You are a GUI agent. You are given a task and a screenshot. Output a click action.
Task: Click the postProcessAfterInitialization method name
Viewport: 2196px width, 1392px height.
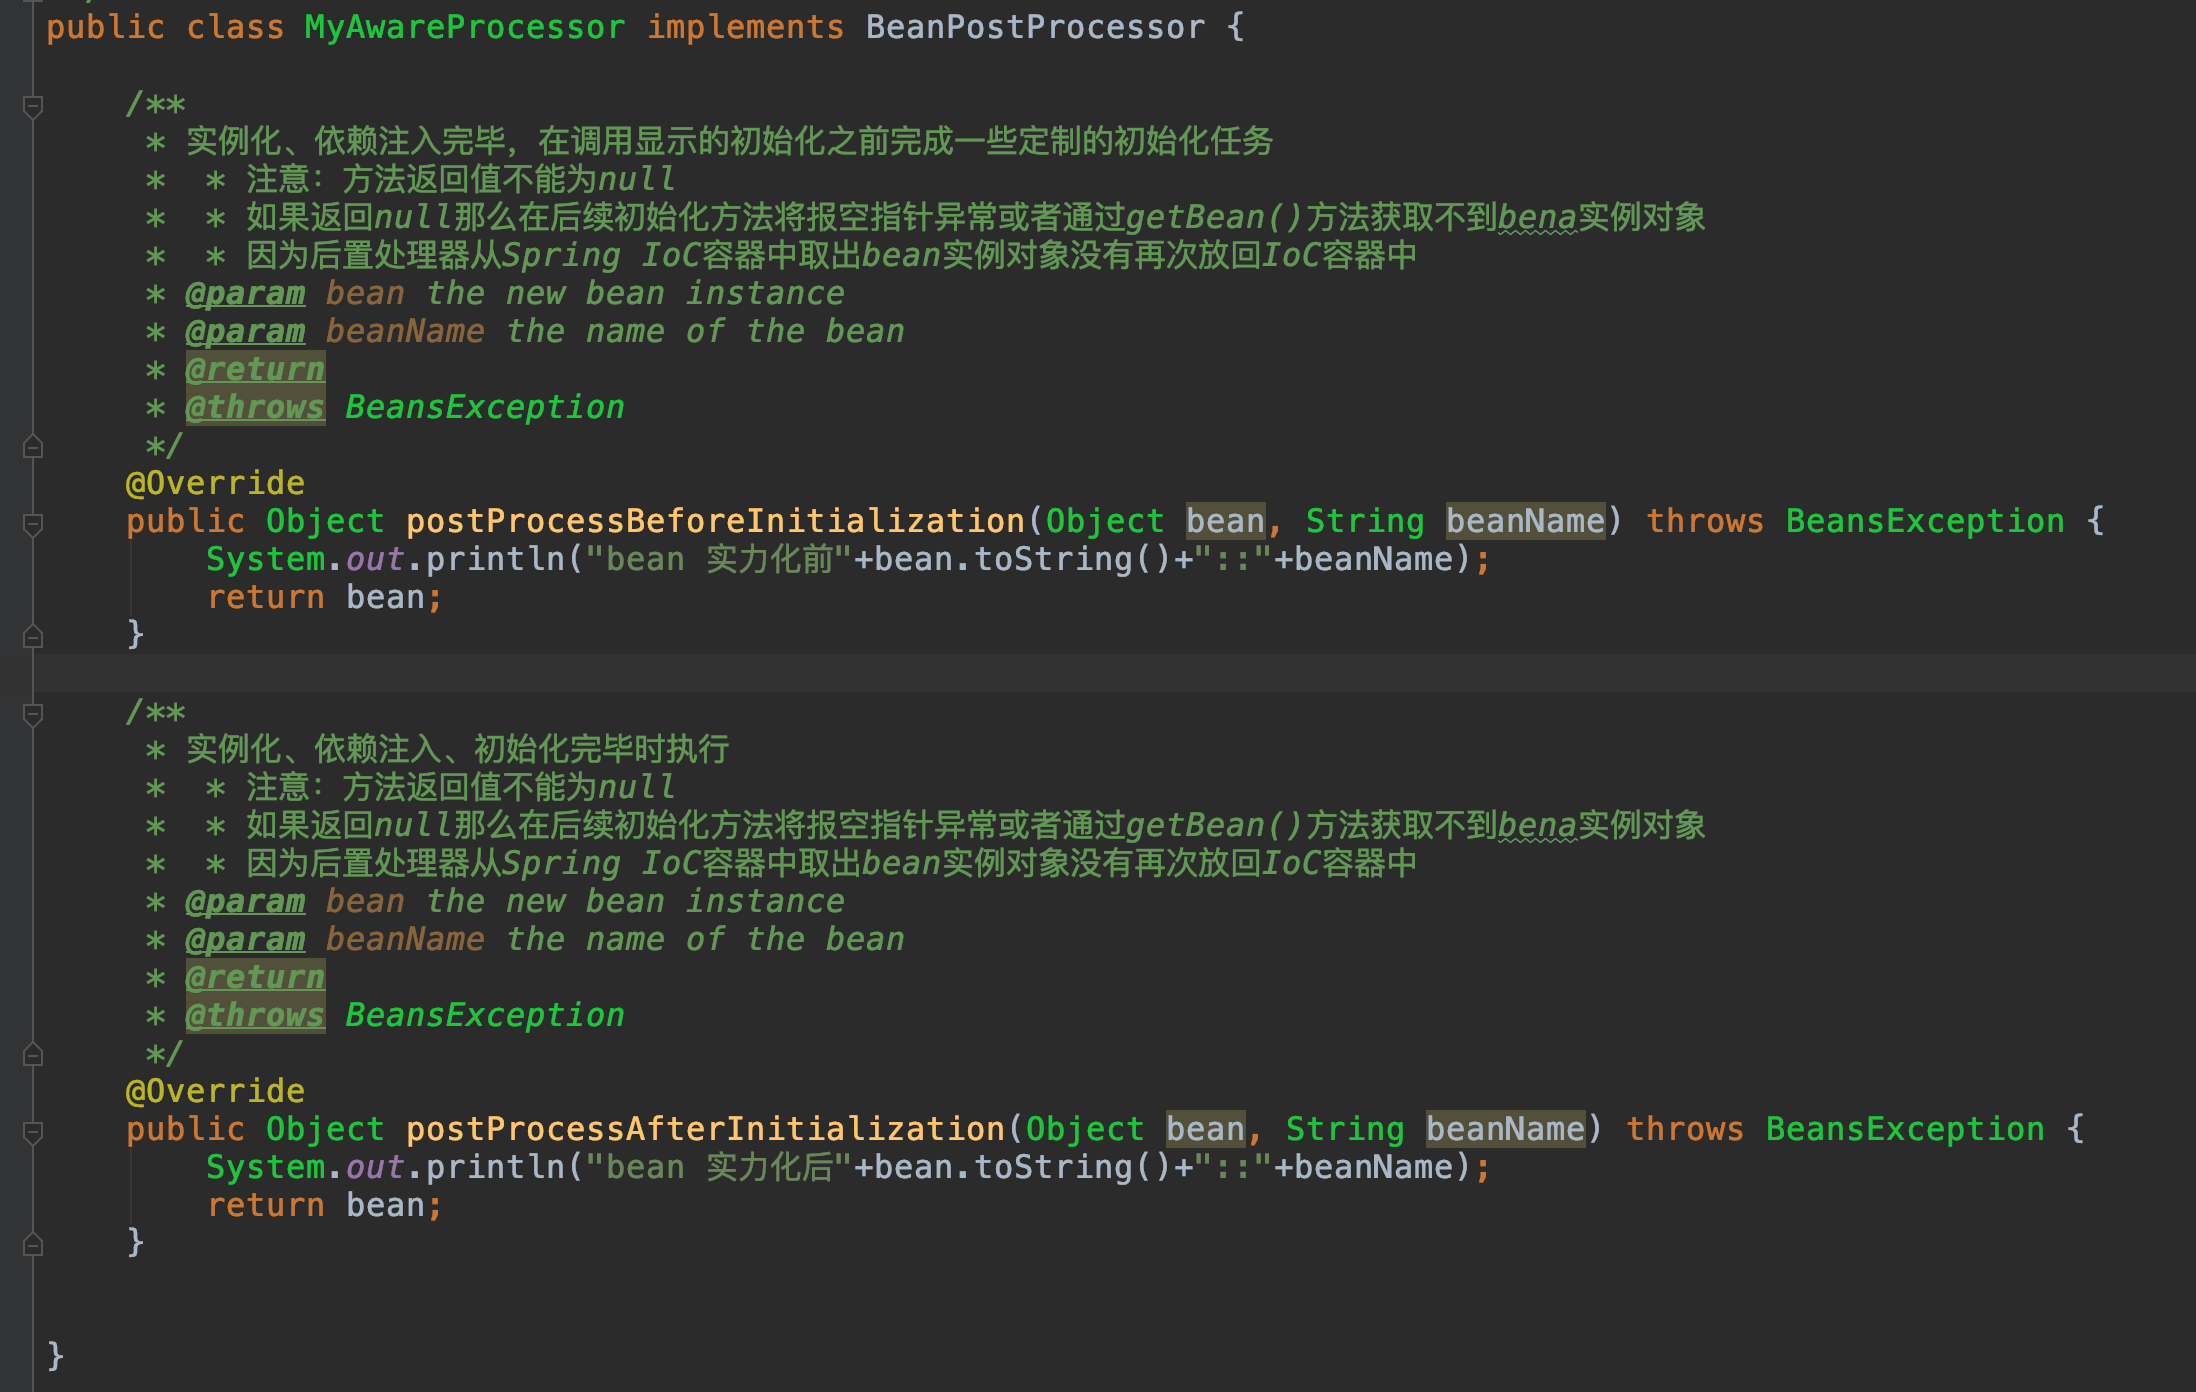(705, 1129)
